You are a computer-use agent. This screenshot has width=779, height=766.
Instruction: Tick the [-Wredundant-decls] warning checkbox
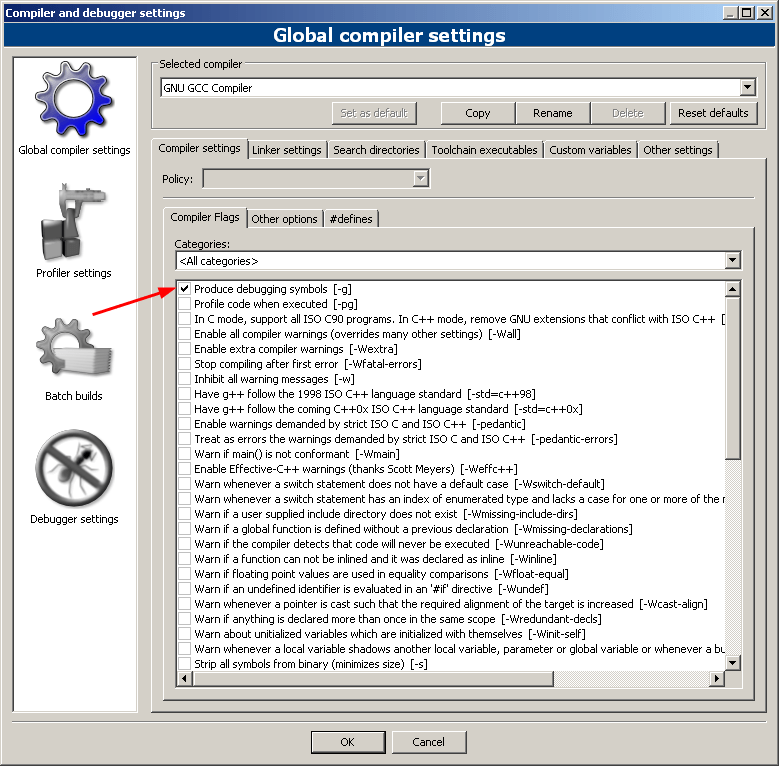tap(185, 619)
